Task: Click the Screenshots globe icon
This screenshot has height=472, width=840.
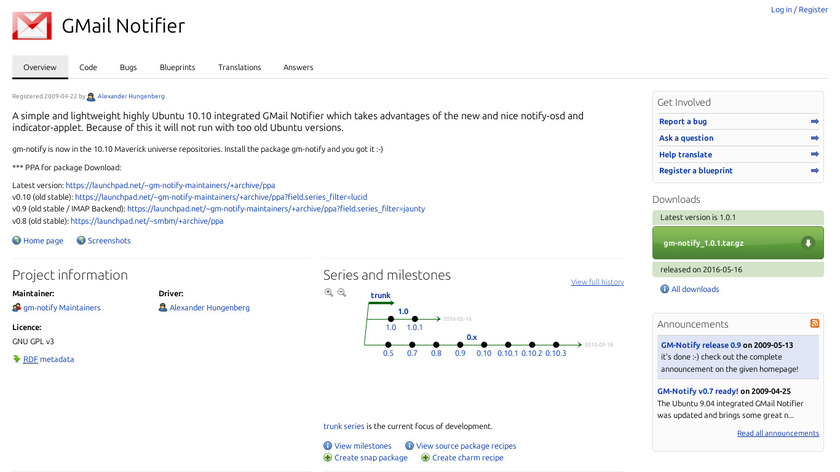Action: [x=81, y=241]
